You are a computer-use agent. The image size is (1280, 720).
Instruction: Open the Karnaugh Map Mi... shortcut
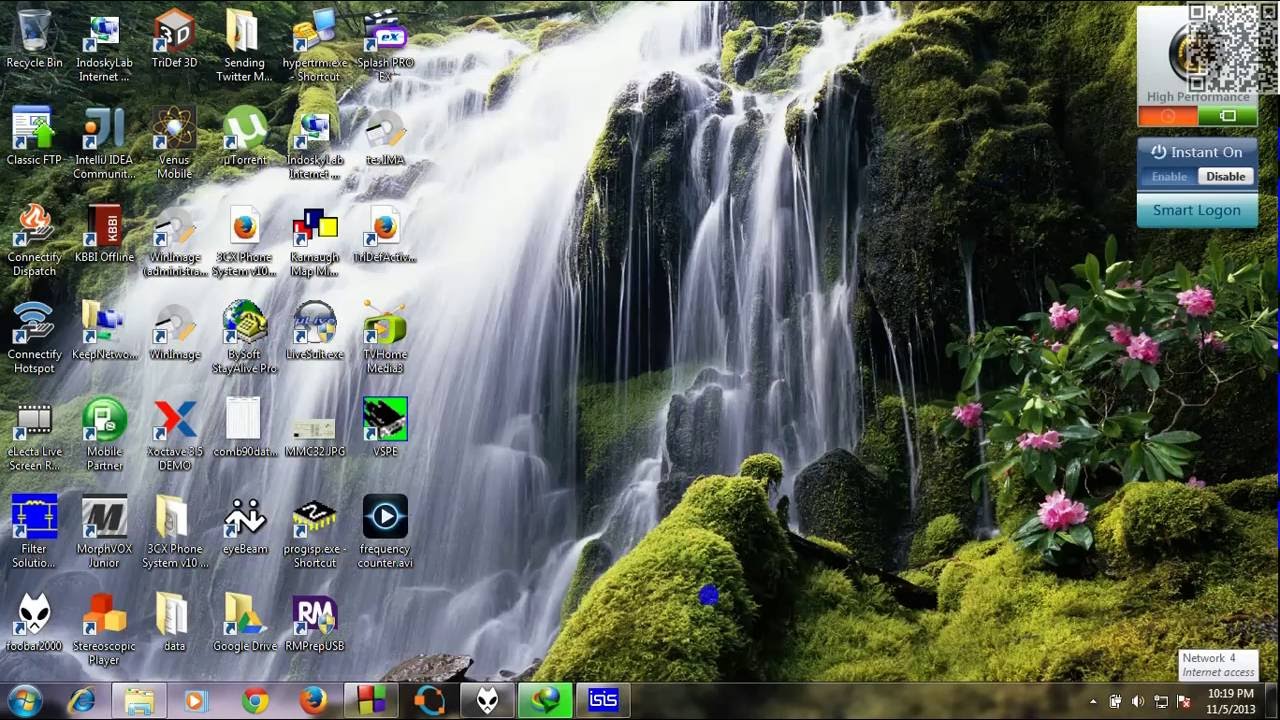click(x=315, y=241)
